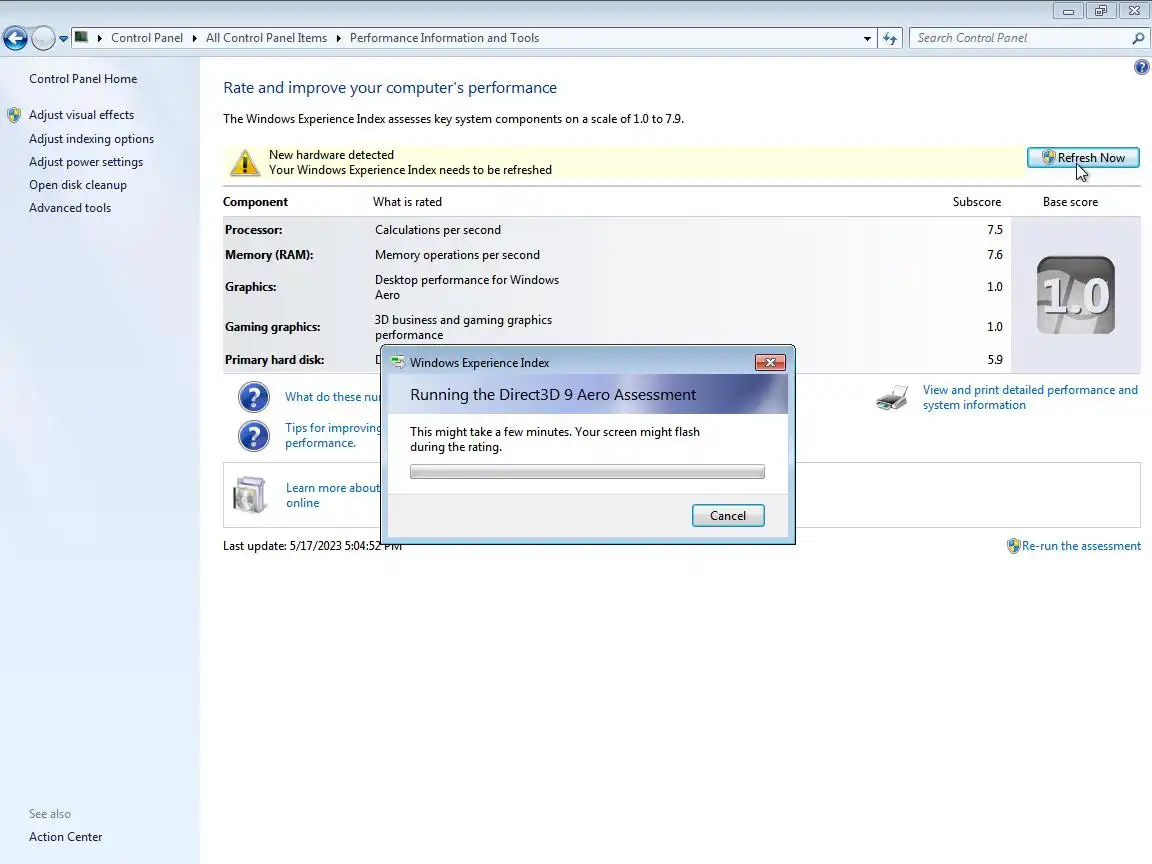The height and width of the screenshot is (864, 1152).
Task: Click the assessment progress bar
Action: coord(587,472)
